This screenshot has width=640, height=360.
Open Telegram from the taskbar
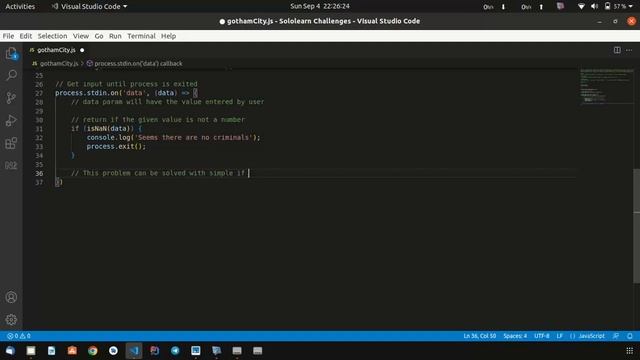coord(175,351)
